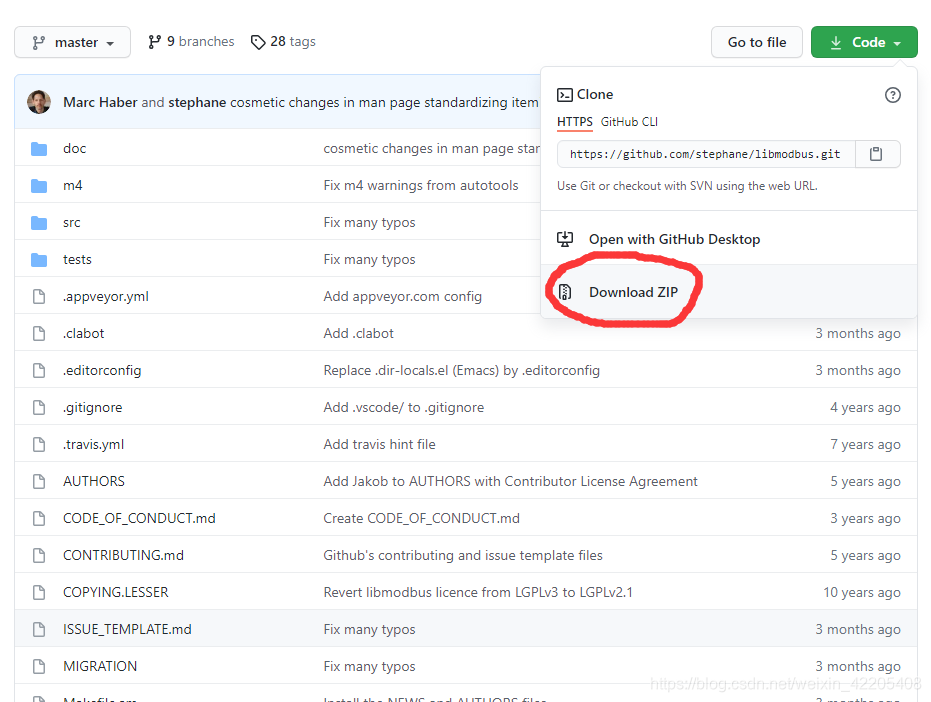
Task: Open the .appveyor.yml file
Action: (x=106, y=296)
